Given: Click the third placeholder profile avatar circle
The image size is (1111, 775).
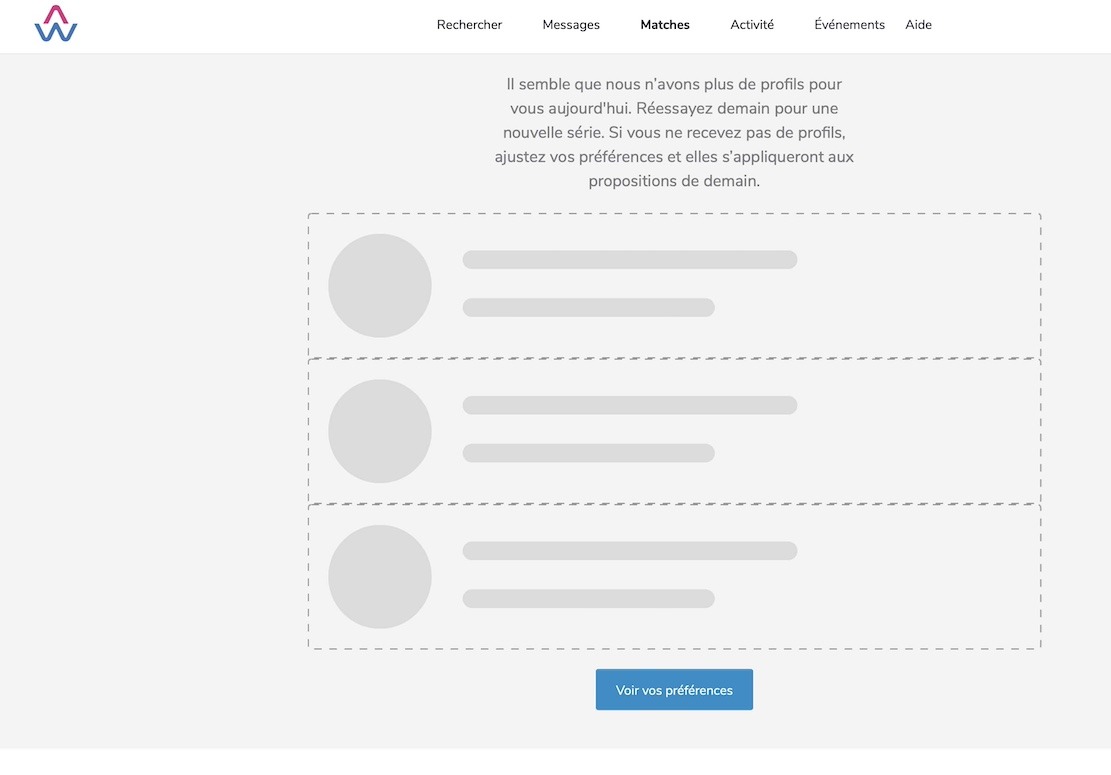Looking at the screenshot, I should 380,577.
